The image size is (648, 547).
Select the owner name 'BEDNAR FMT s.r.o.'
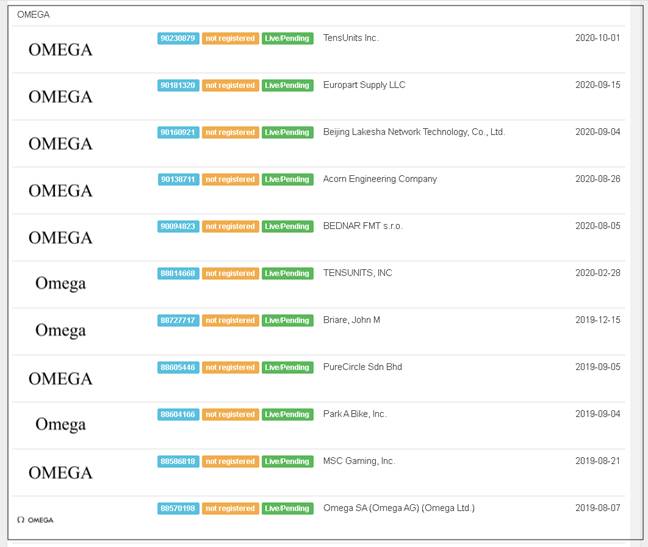point(362,226)
